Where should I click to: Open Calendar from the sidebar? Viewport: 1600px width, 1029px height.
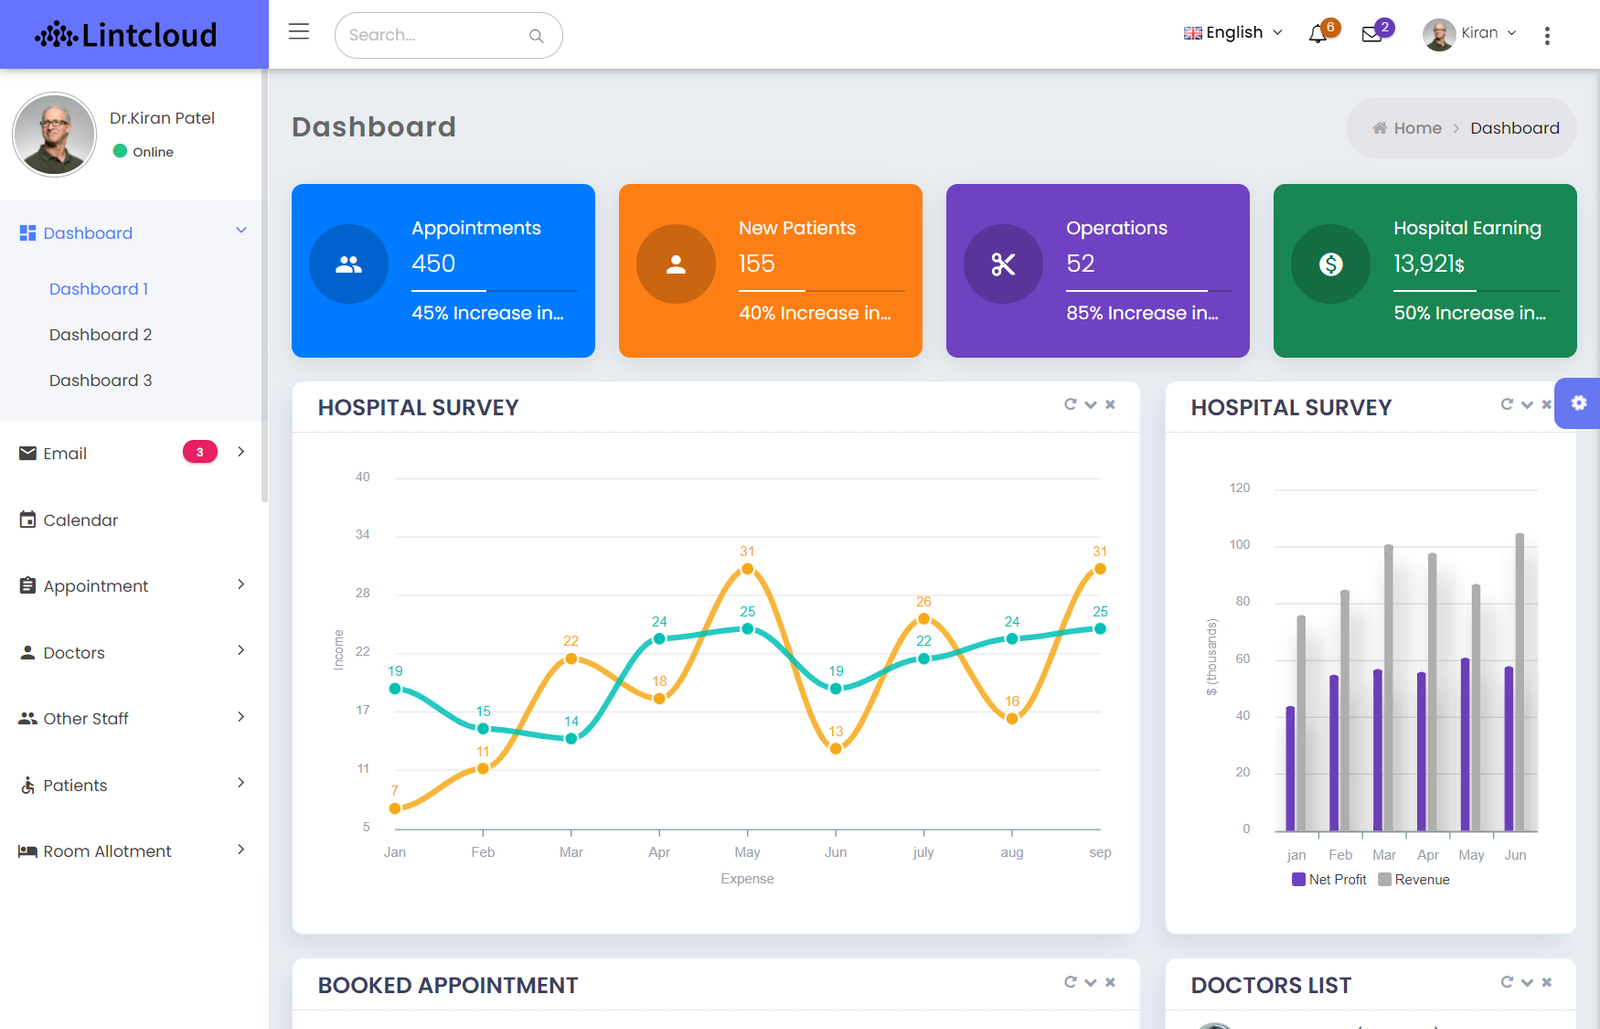click(x=80, y=520)
